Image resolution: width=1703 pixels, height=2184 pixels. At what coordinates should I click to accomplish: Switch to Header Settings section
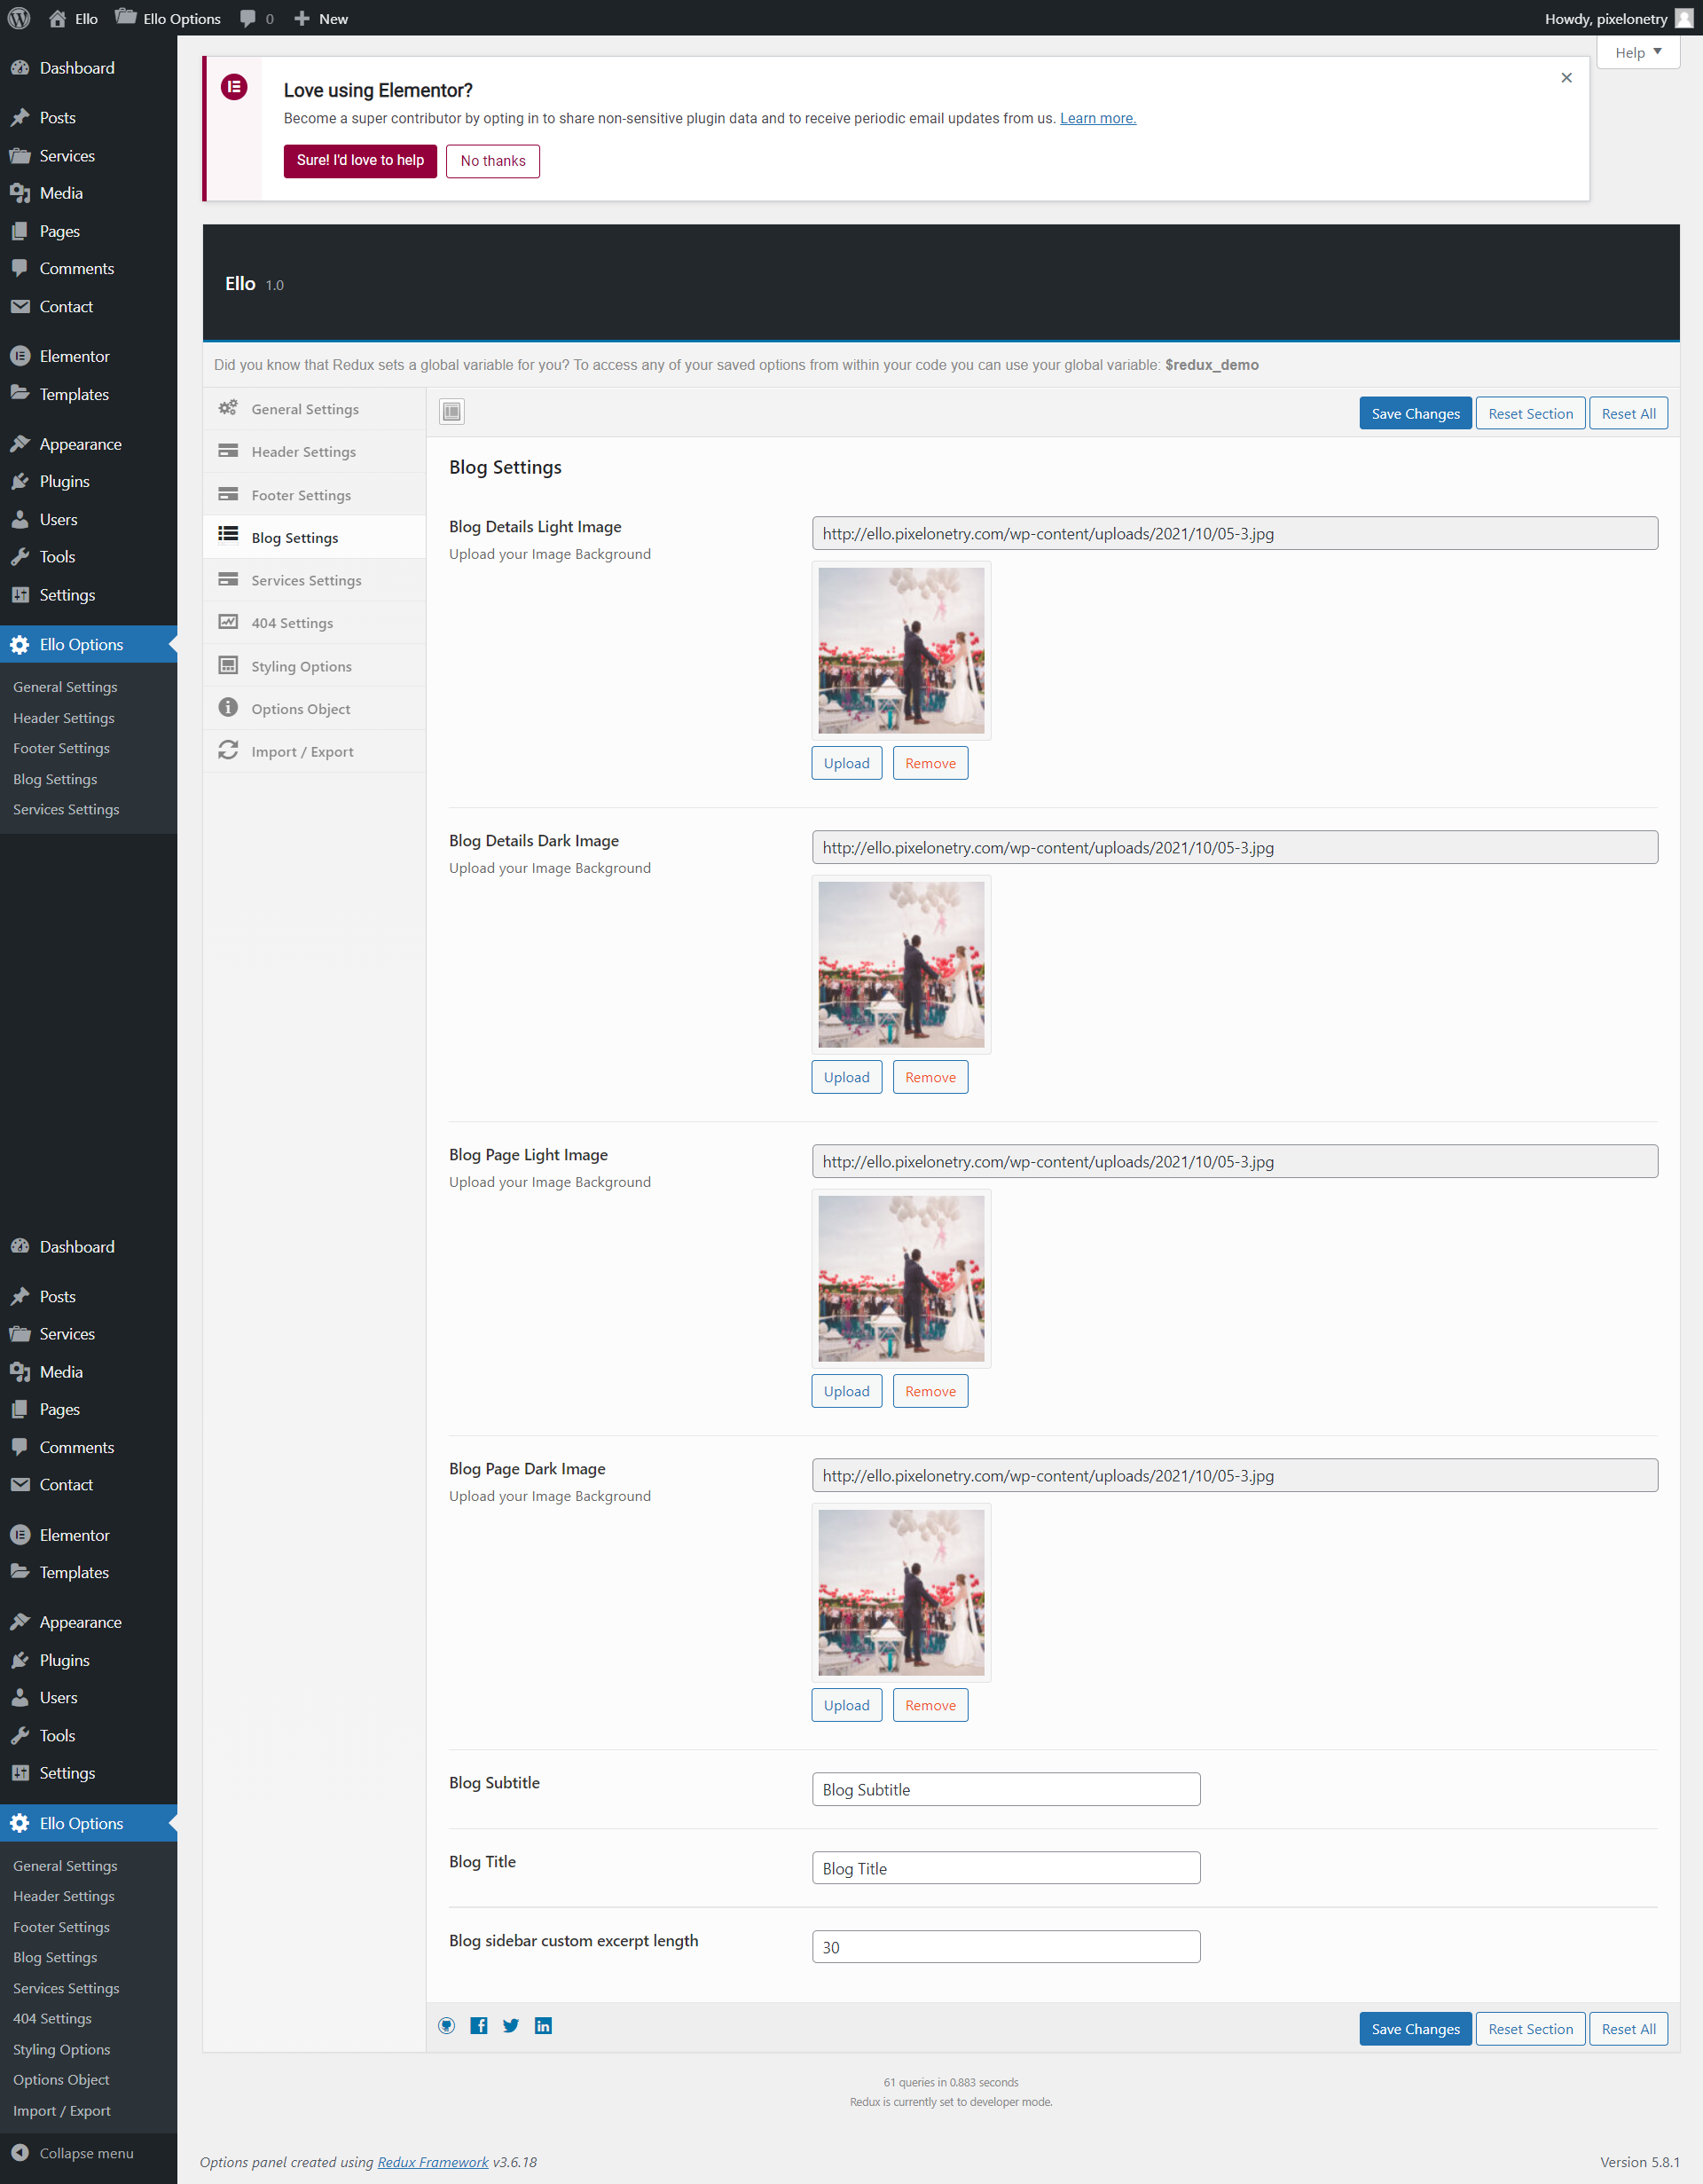click(303, 452)
